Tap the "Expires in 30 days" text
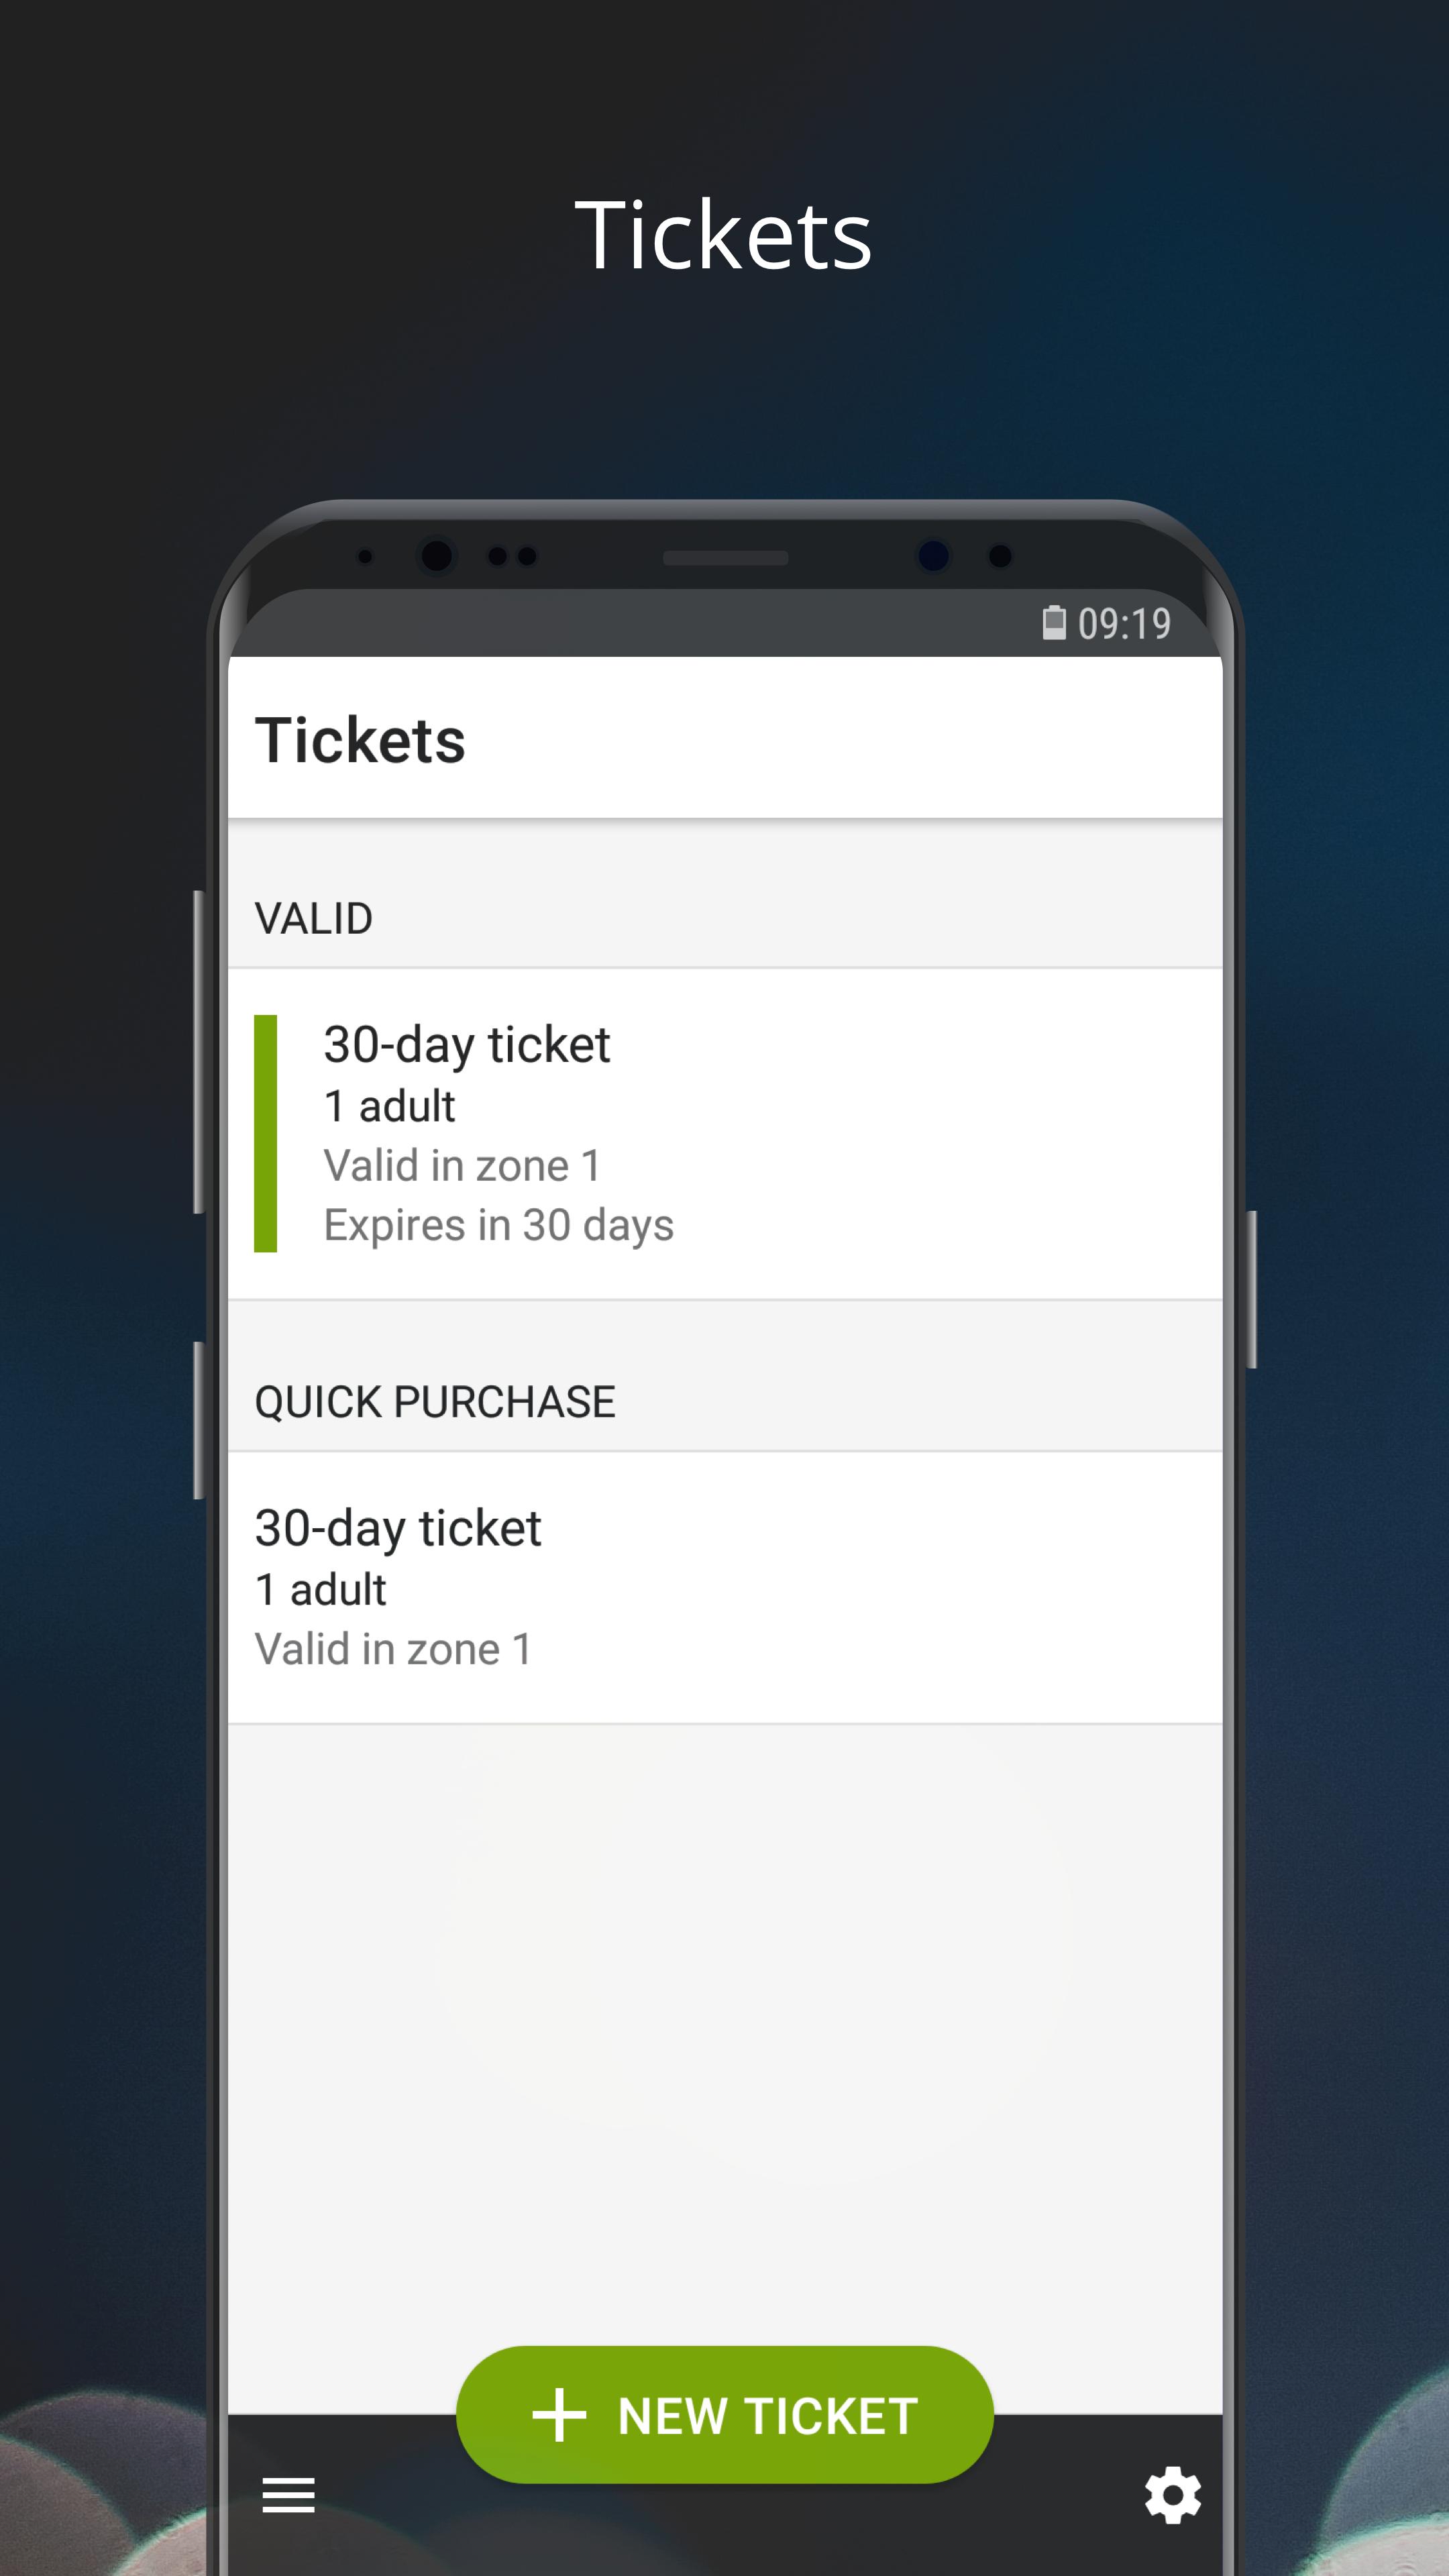 pos(498,1225)
